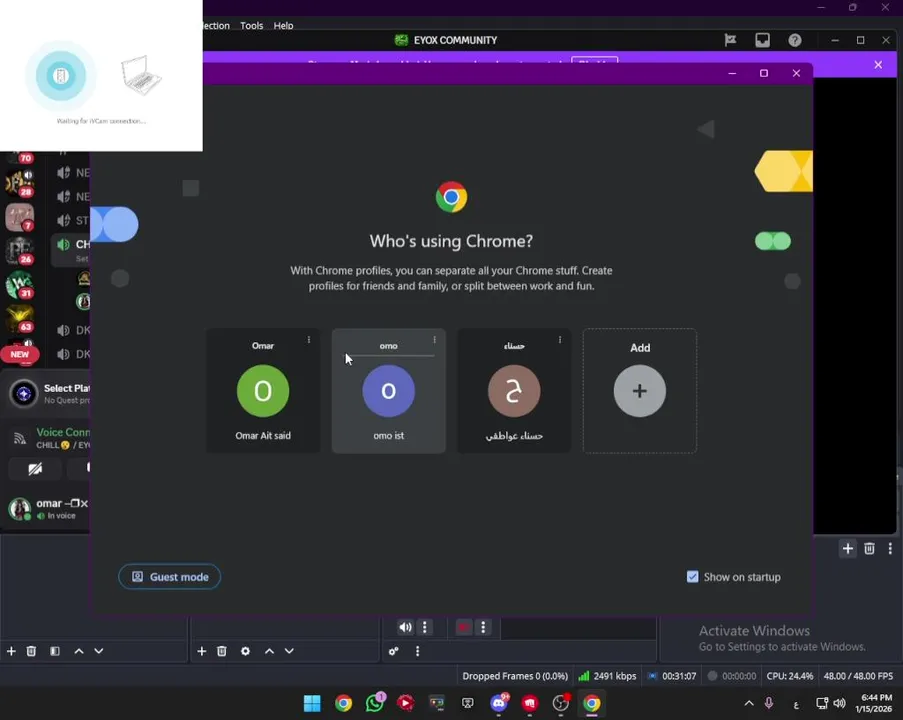Select the Omar Ait said Chrome profile

(x=263, y=391)
